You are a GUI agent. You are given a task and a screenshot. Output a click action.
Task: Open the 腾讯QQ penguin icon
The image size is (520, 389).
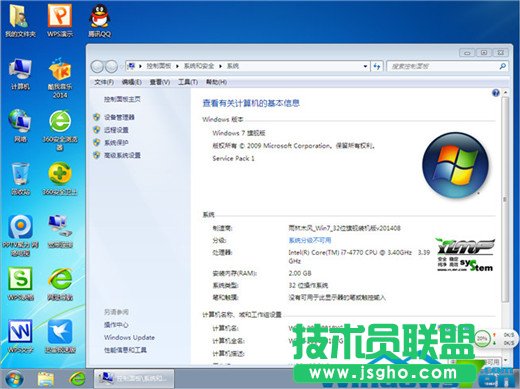(99, 21)
